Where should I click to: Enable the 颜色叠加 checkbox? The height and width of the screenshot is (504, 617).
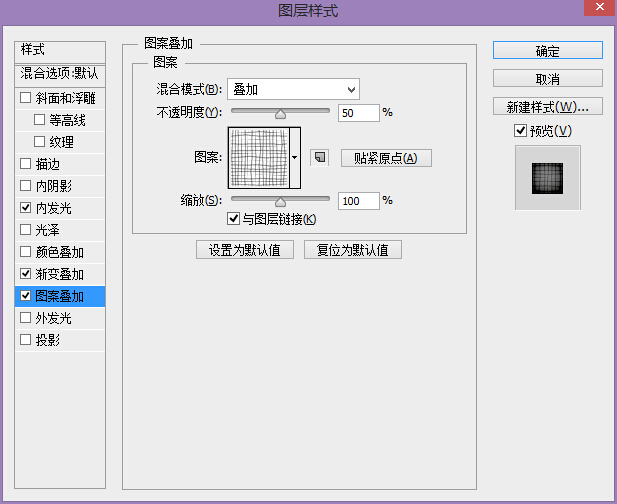(26, 252)
